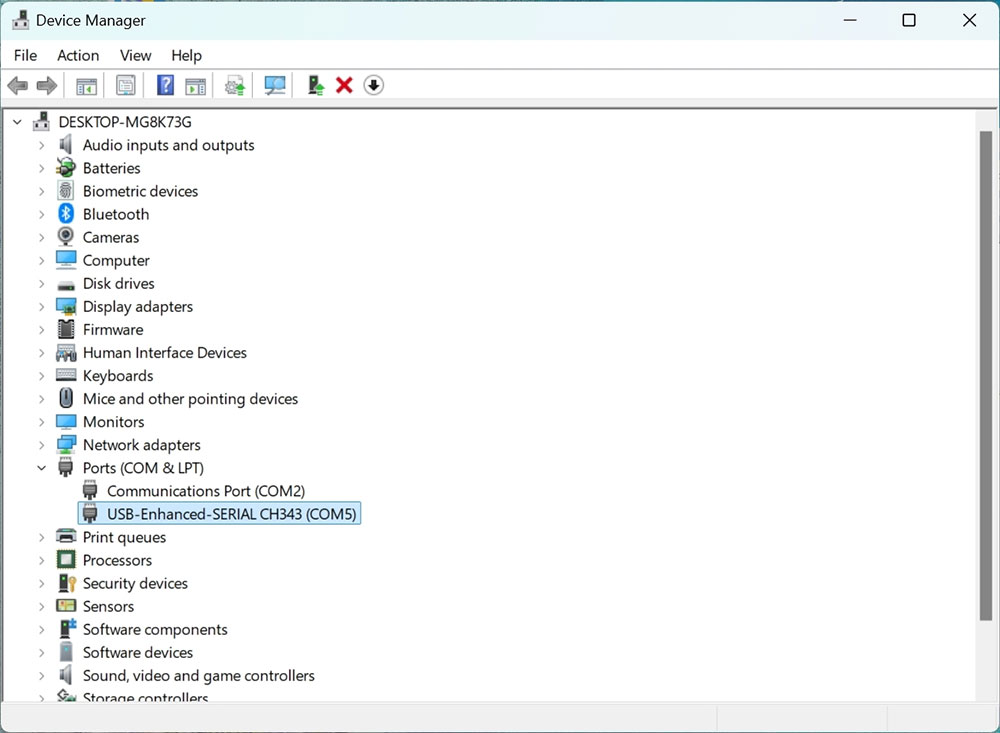Click the down arrow Disable device icon
1000x733 pixels.
374,85
